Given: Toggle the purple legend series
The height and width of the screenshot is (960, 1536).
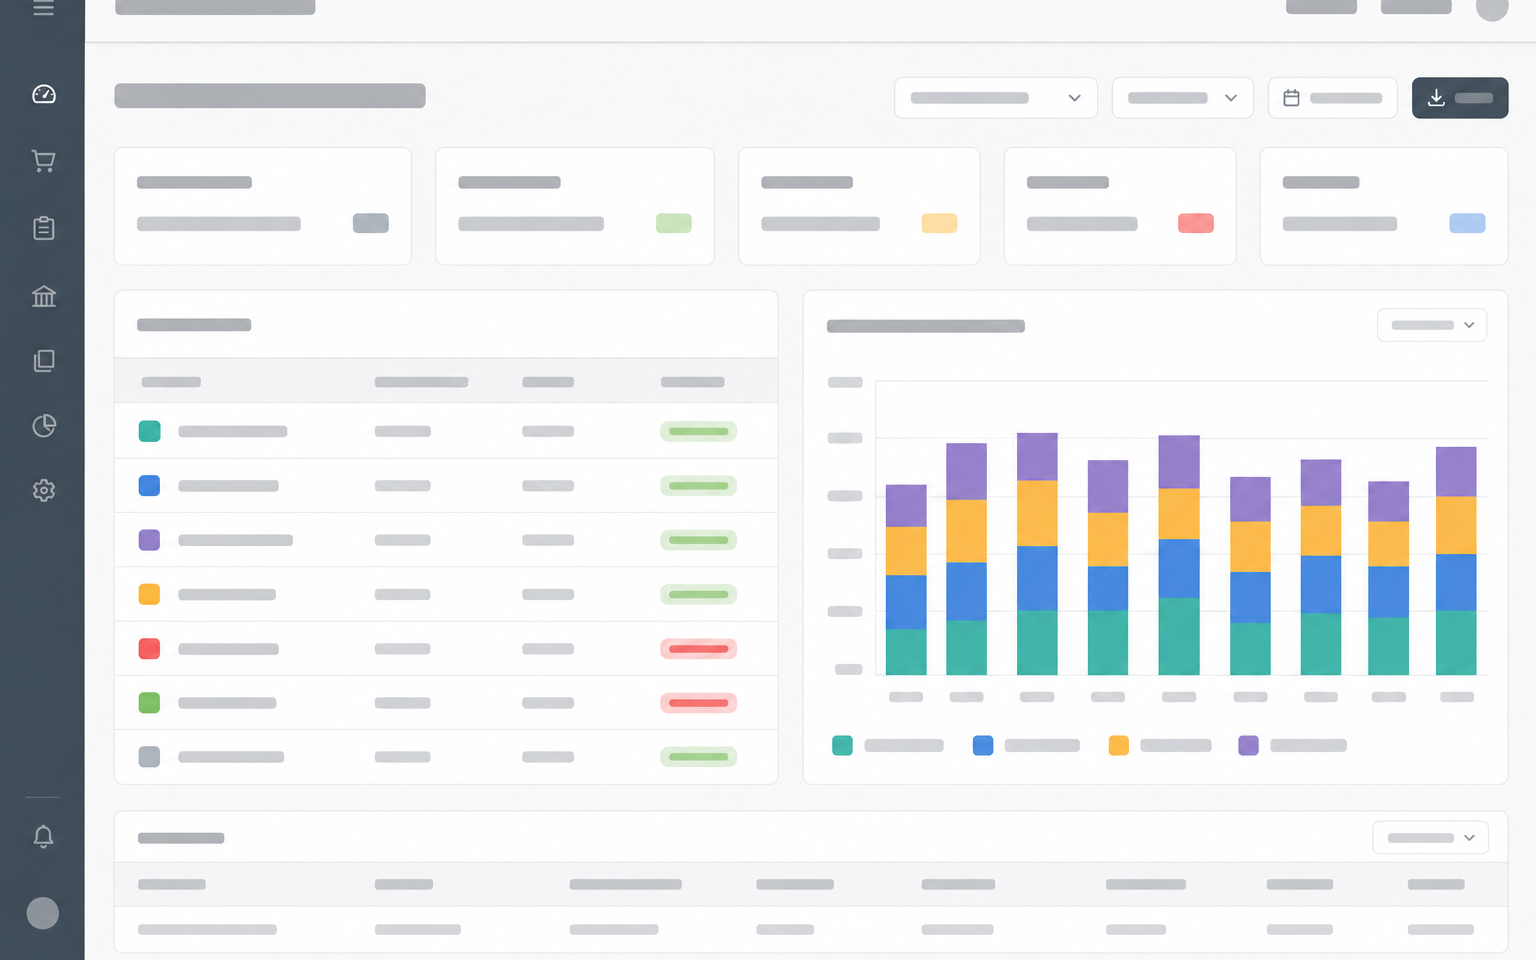Looking at the screenshot, I should click(1292, 745).
